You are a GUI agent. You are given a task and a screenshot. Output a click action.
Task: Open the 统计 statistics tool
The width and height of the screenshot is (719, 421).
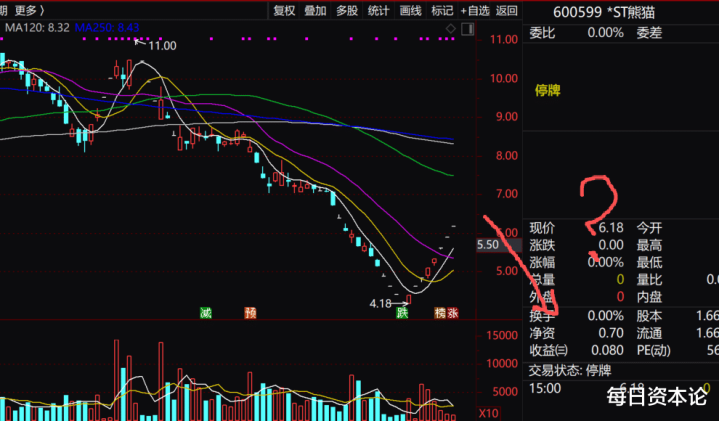378,11
